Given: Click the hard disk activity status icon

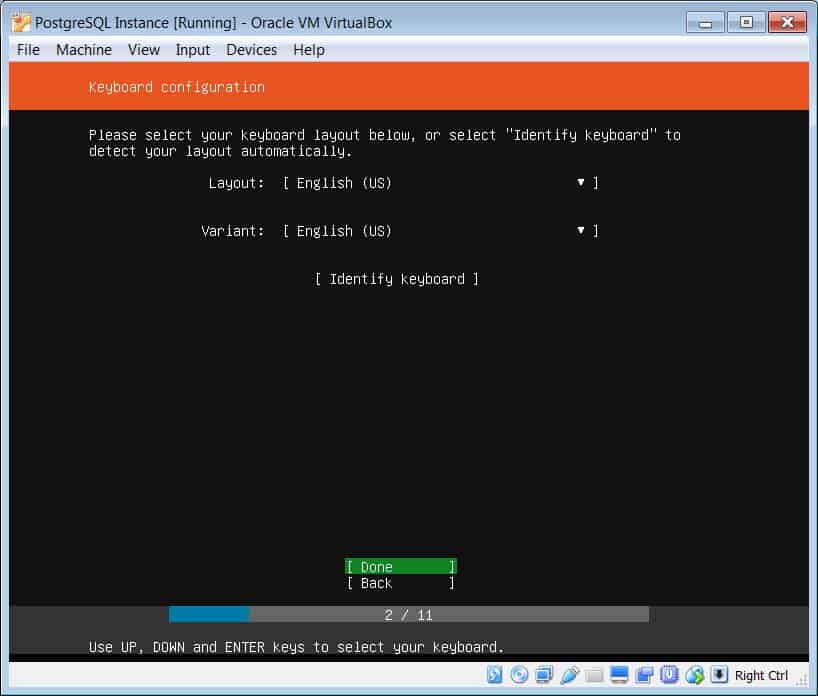Looking at the screenshot, I should coord(494,675).
